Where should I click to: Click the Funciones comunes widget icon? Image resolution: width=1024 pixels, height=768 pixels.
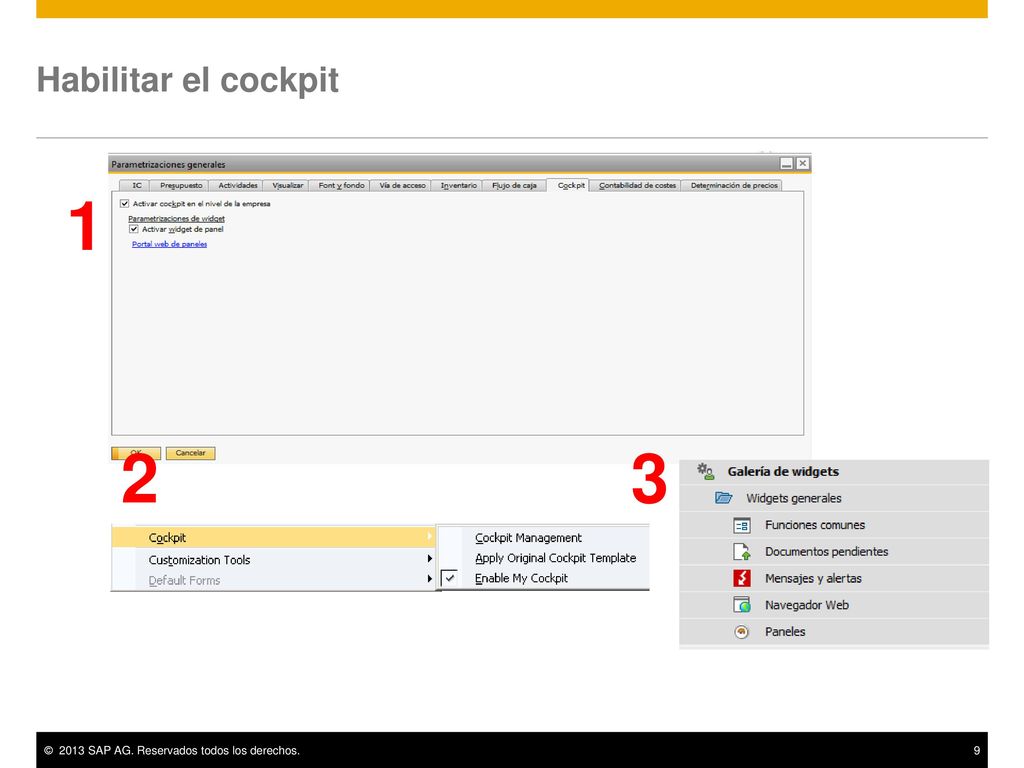[742, 525]
